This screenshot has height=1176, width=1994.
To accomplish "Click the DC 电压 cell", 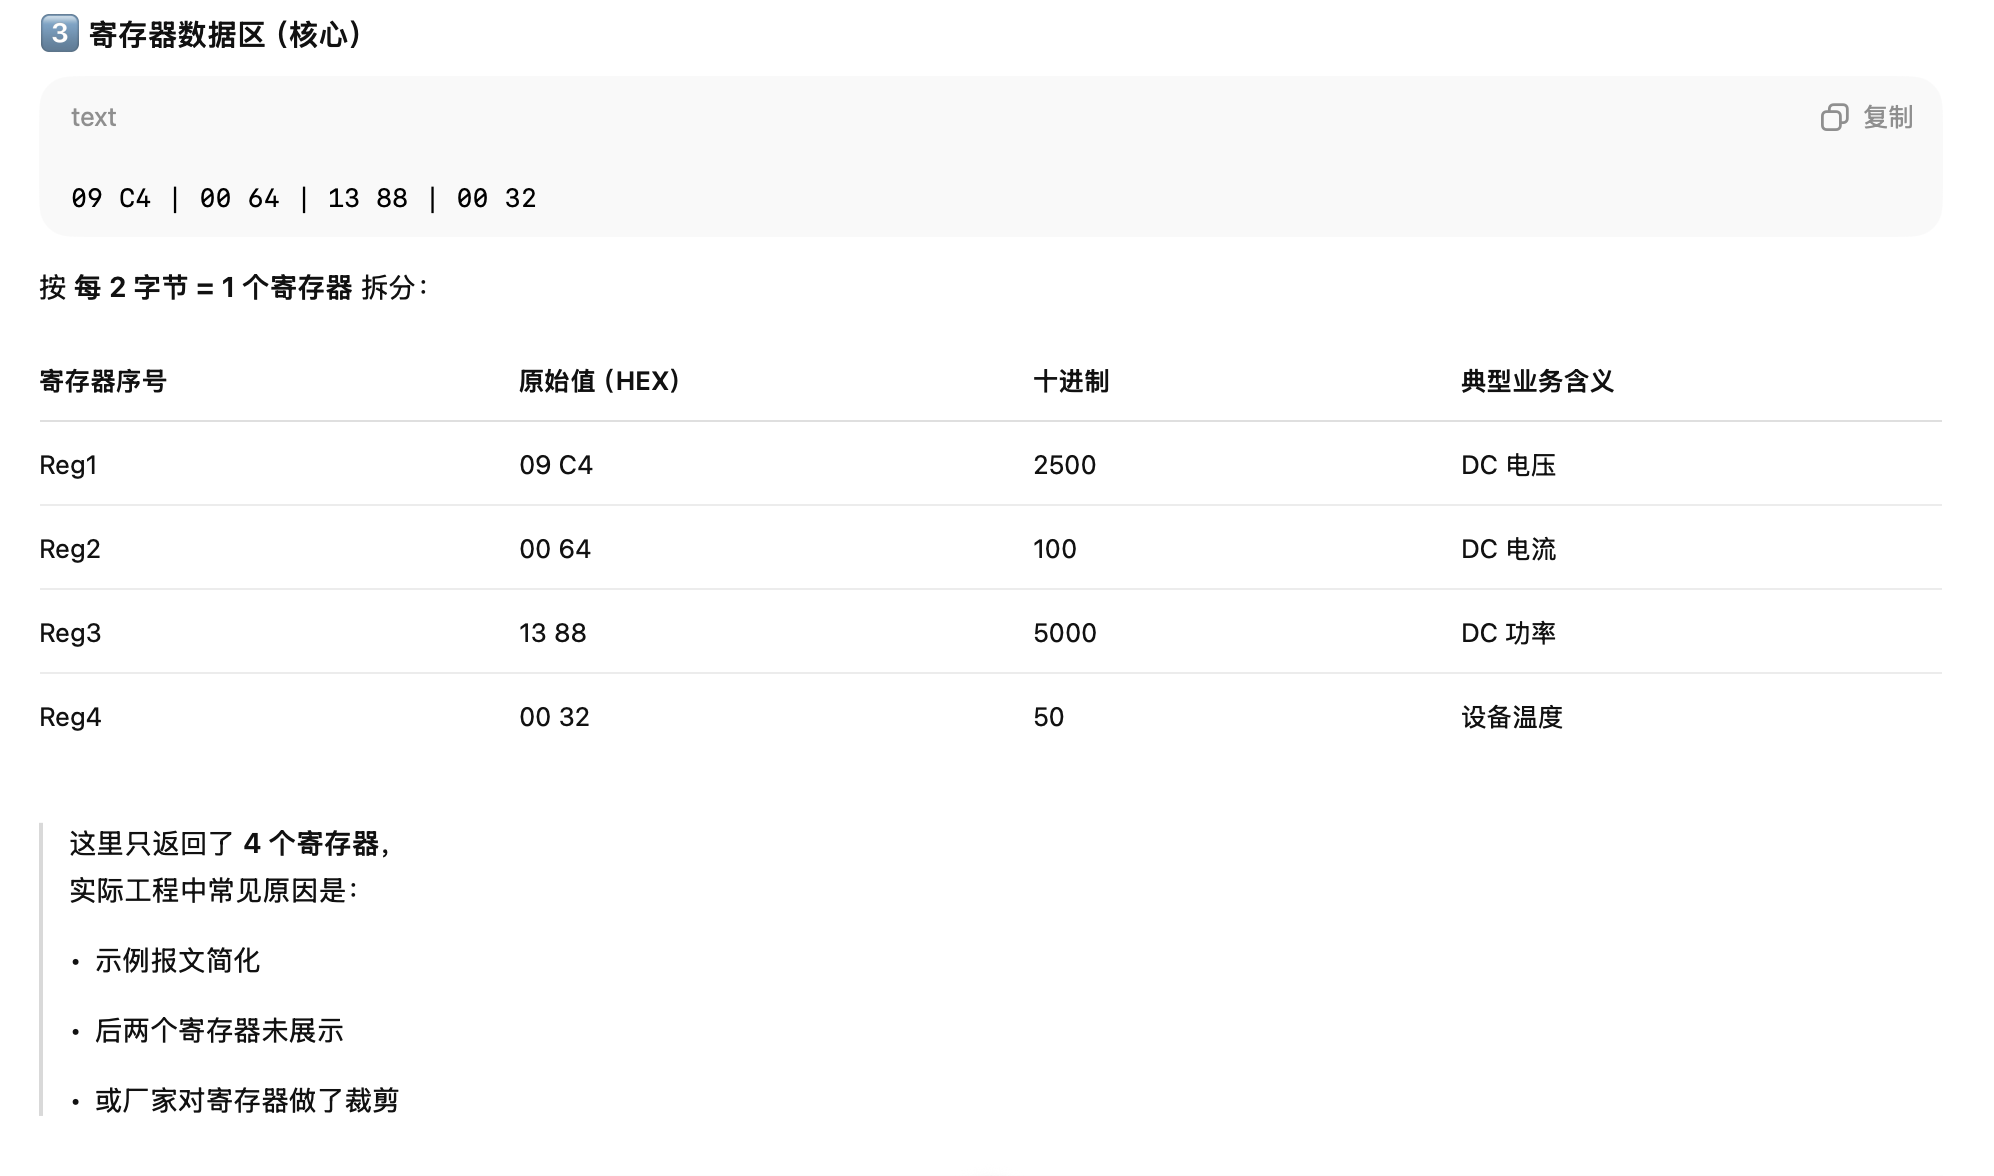I will click(x=1508, y=465).
